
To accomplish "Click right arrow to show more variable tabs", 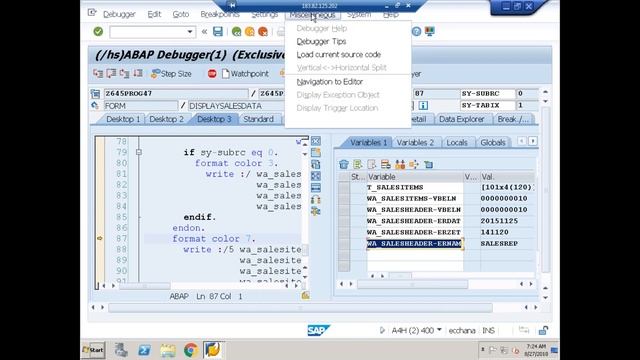I will coord(533,141).
